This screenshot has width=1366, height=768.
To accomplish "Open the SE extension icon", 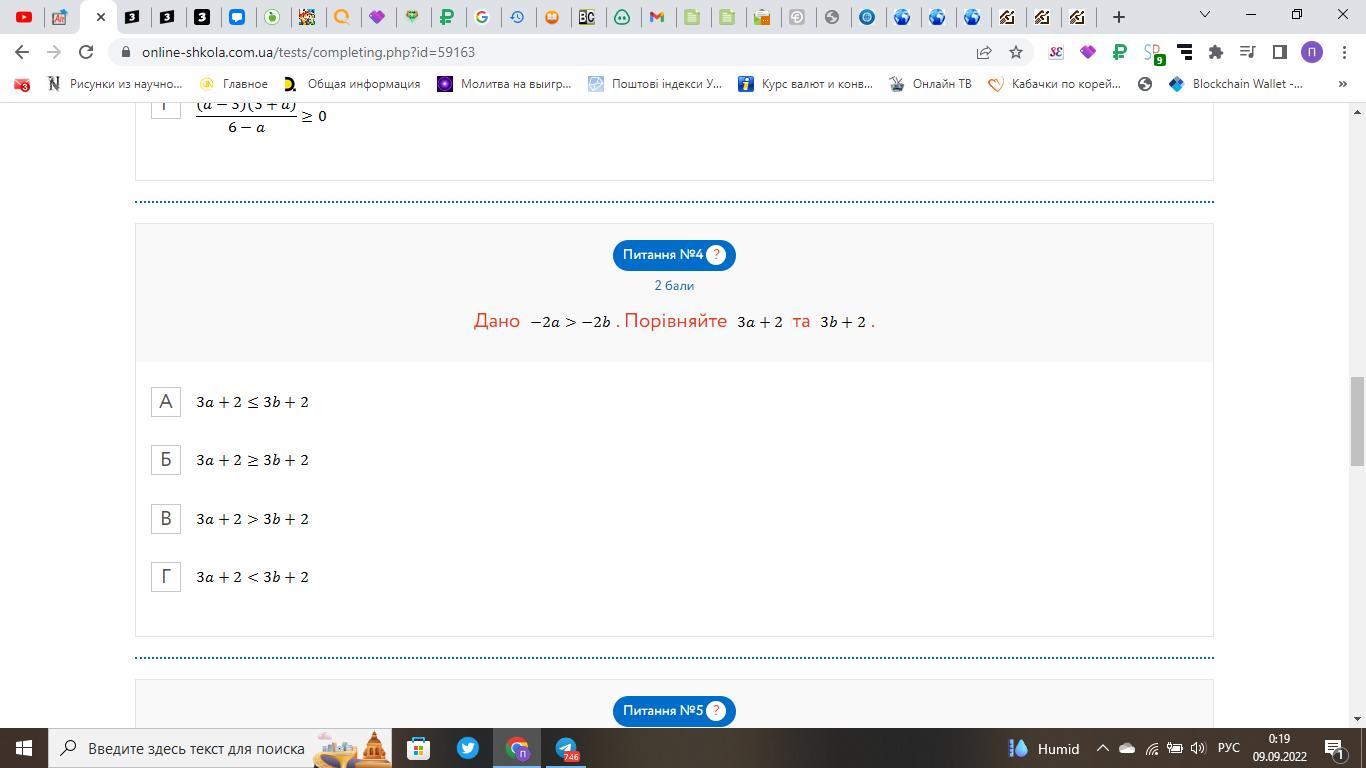I will point(1056,52).
